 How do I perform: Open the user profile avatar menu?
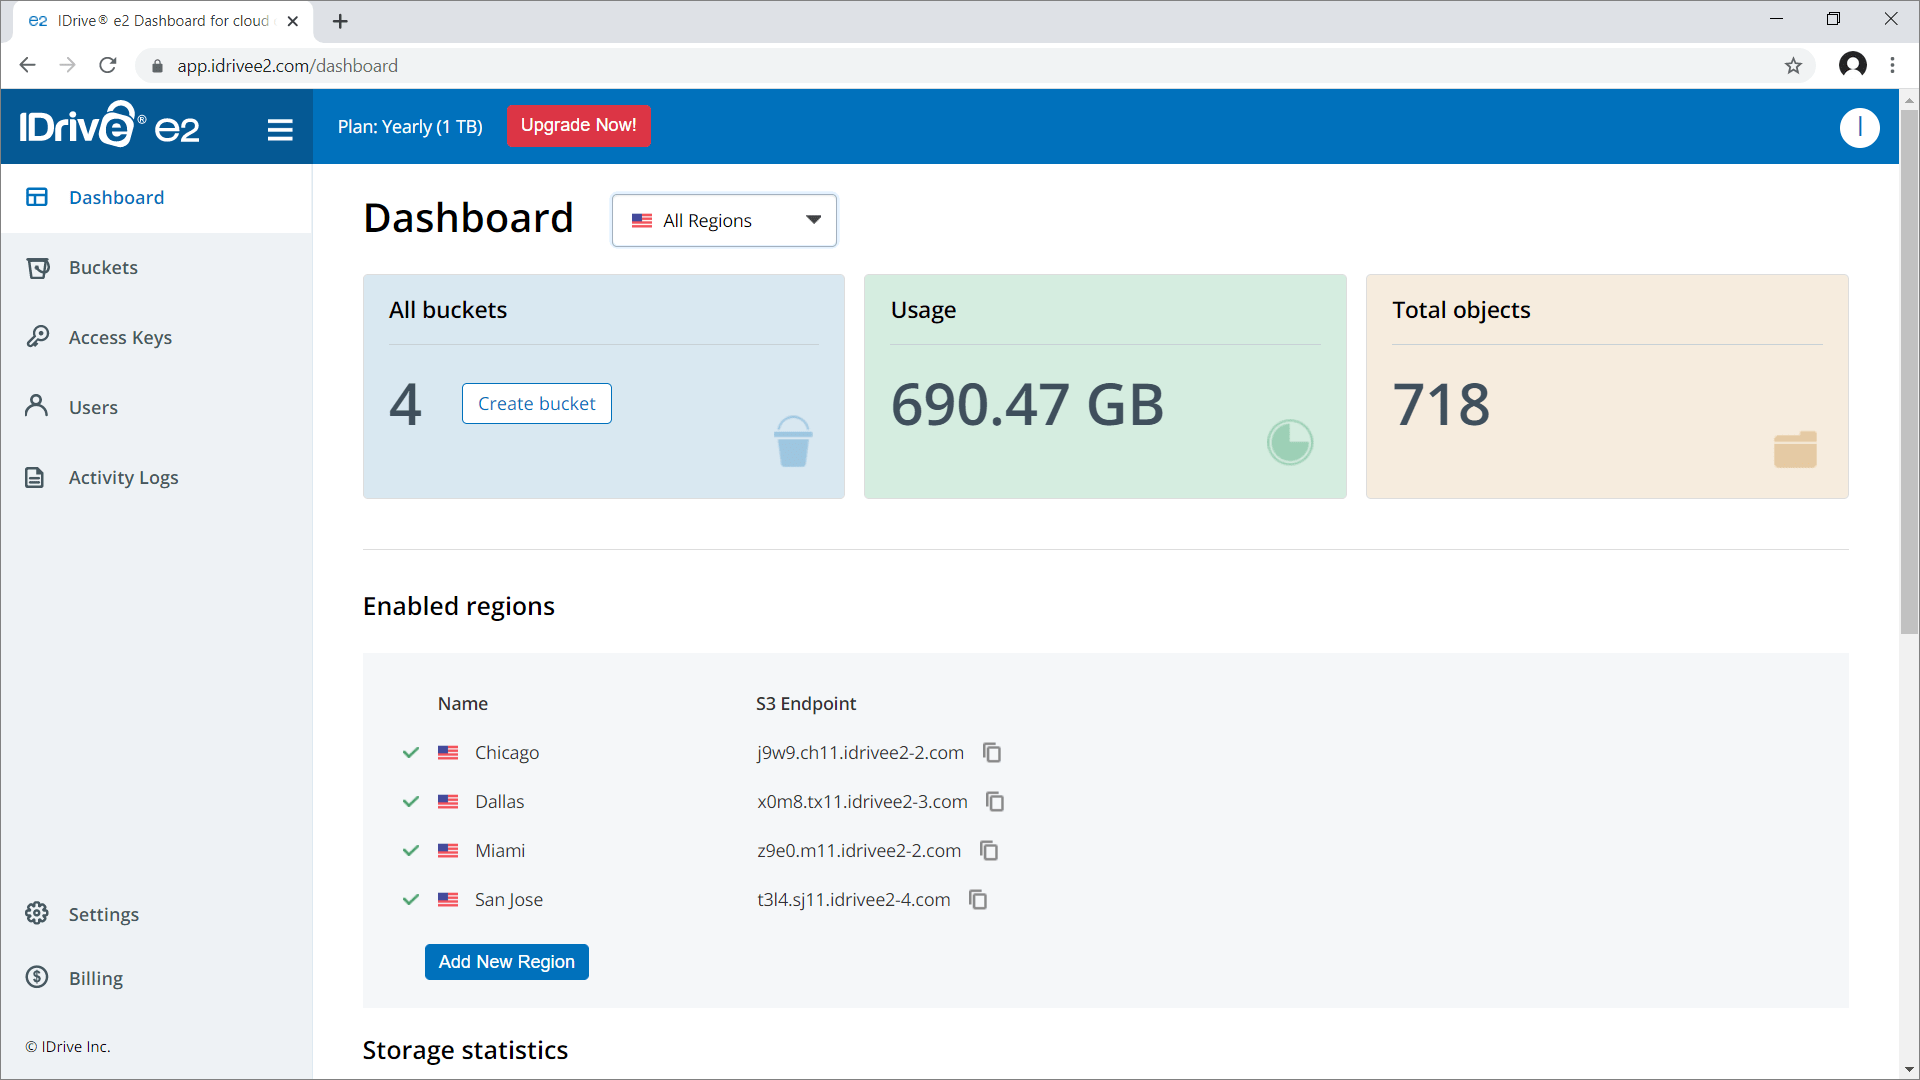[x=1859, y=127]
